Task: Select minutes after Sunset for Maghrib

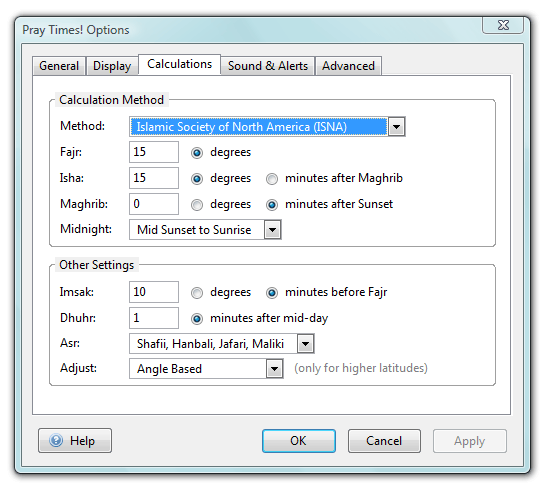Action: [272, 205]
